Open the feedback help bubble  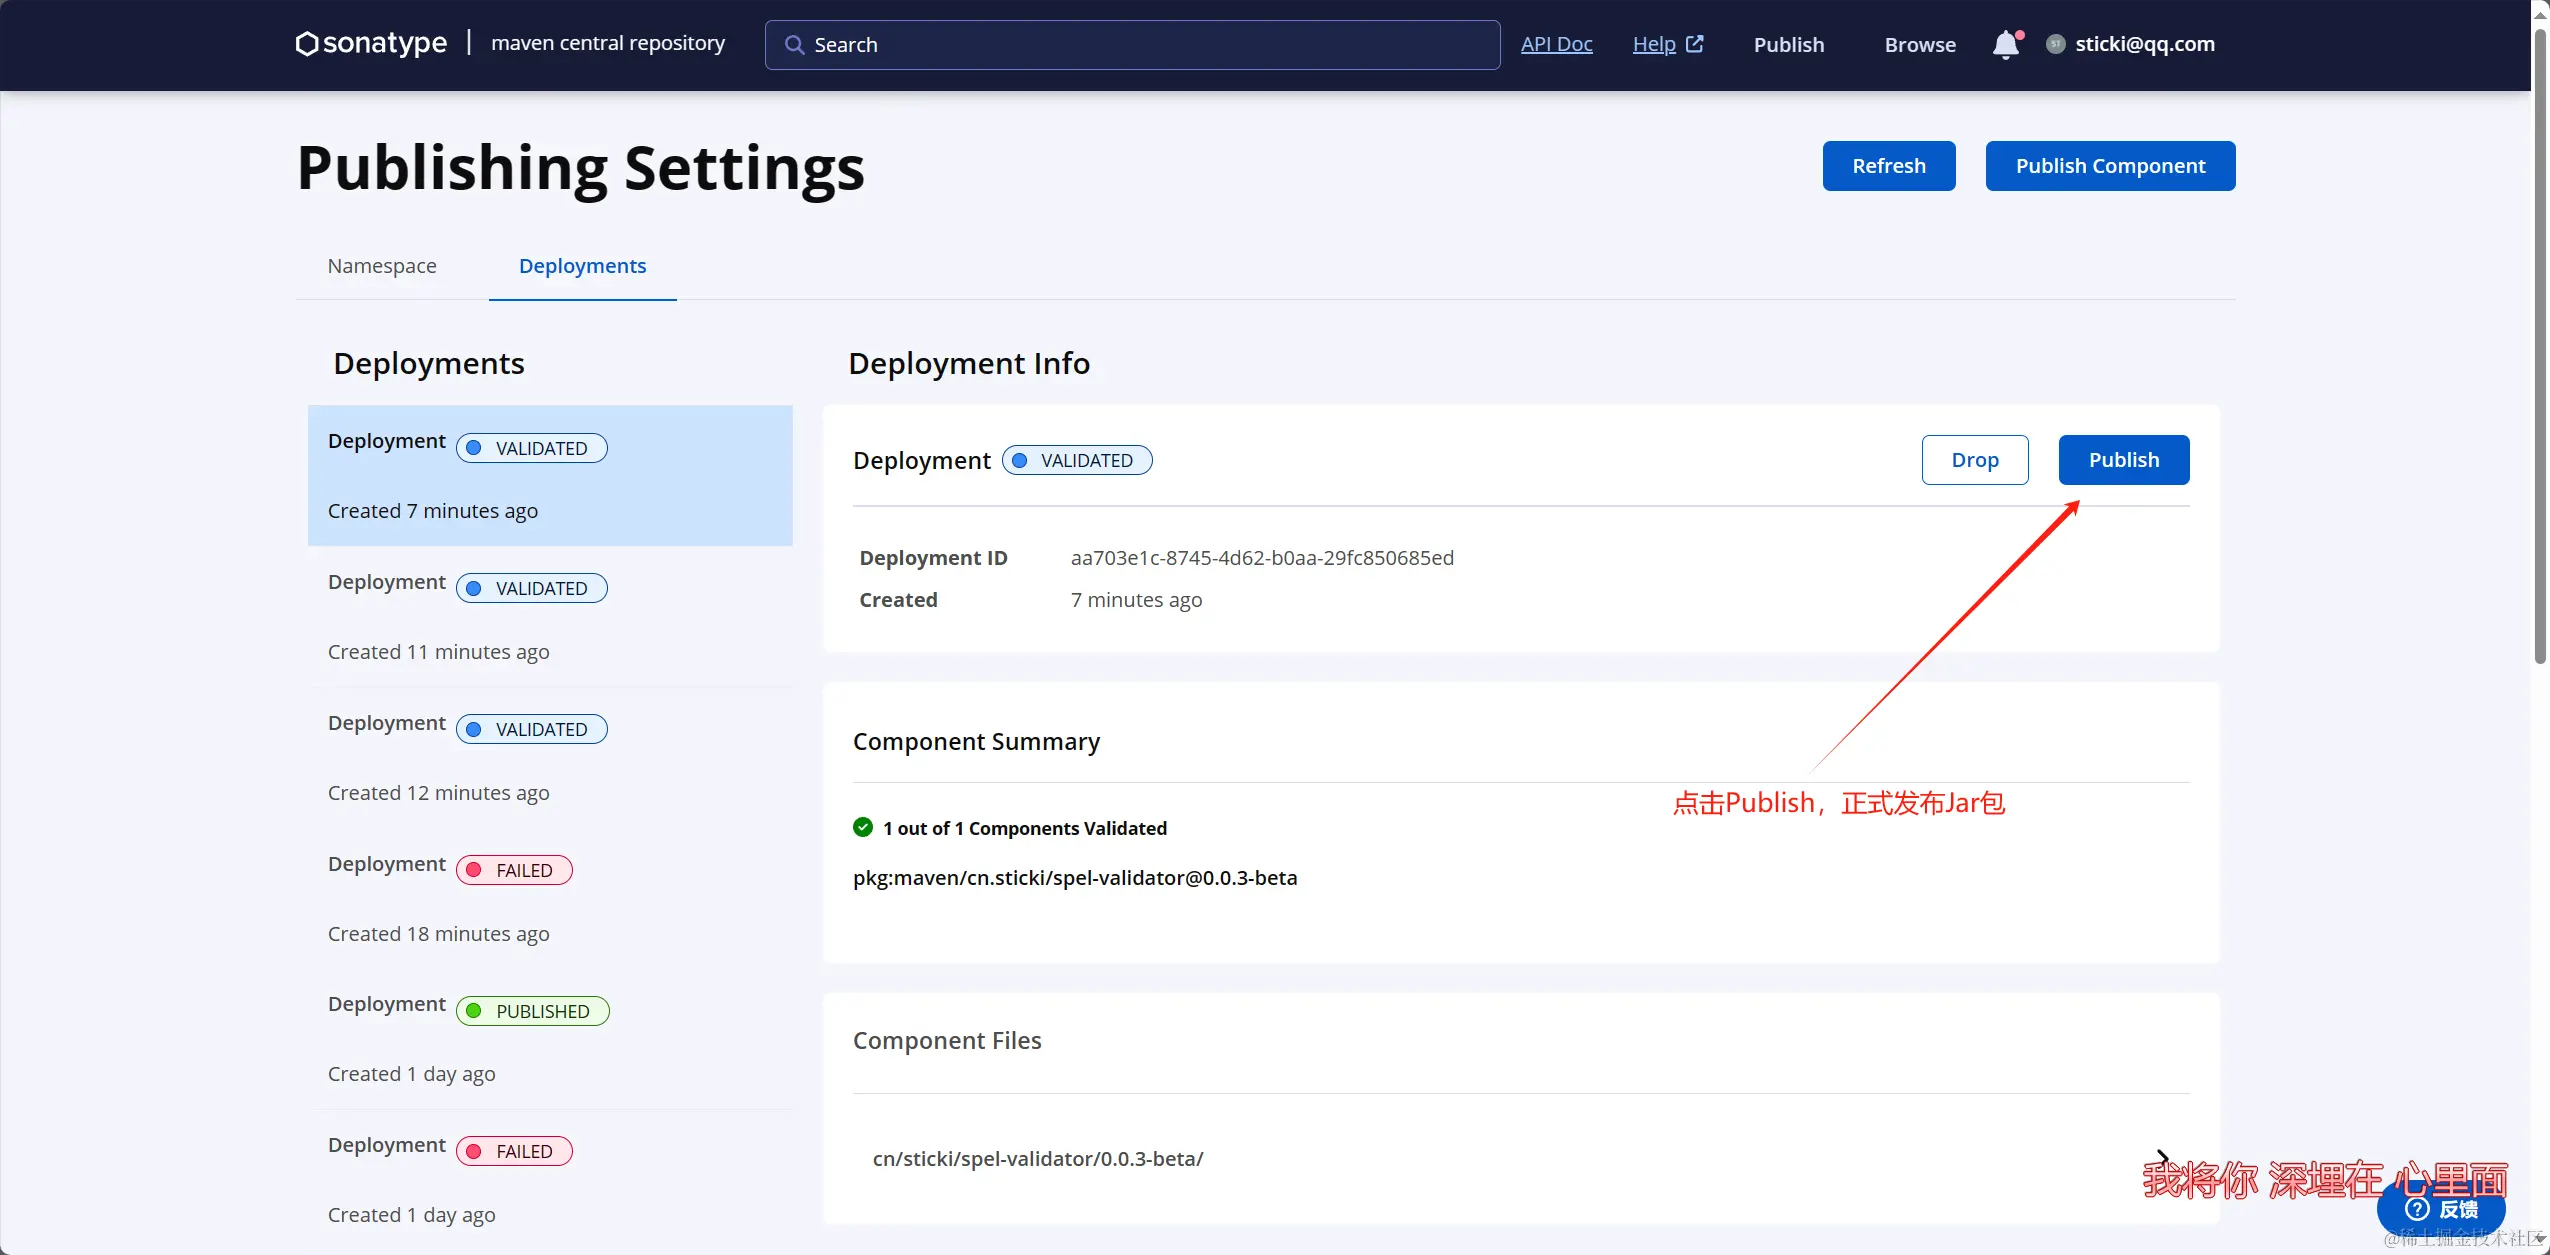click(2440, 1209)
